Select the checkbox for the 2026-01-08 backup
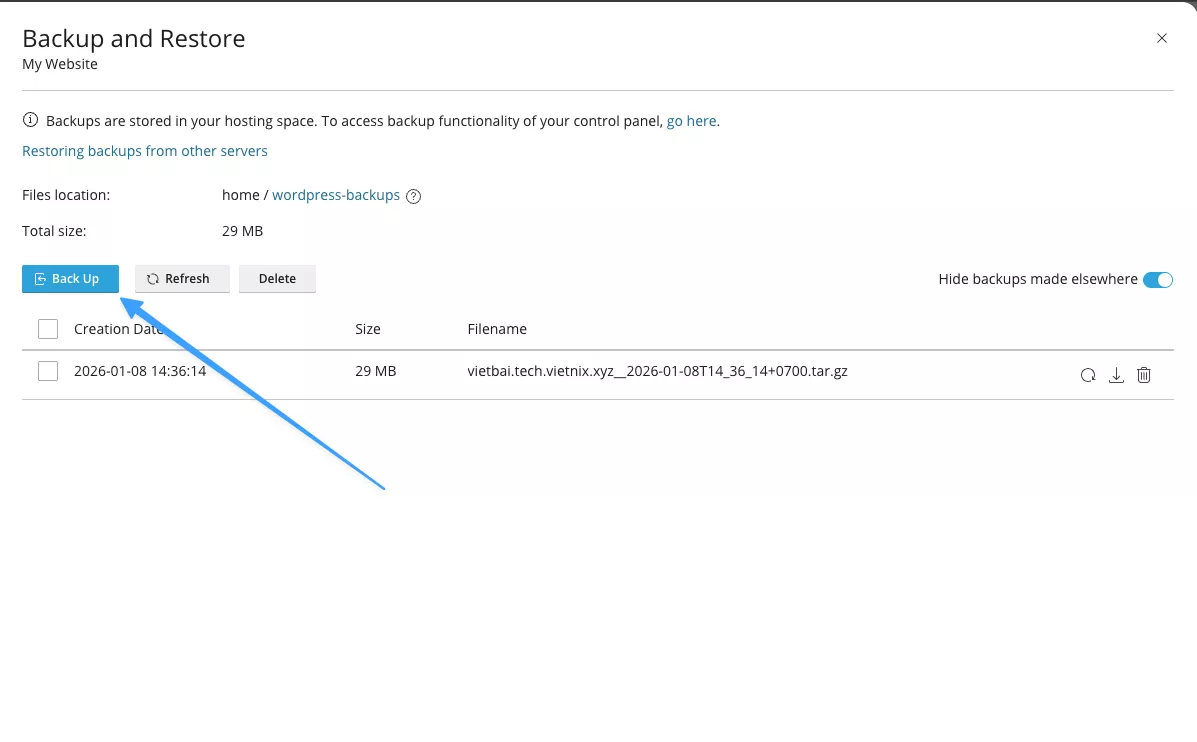The width and height of the screenshot is (1197, 742). coord(47,370)
